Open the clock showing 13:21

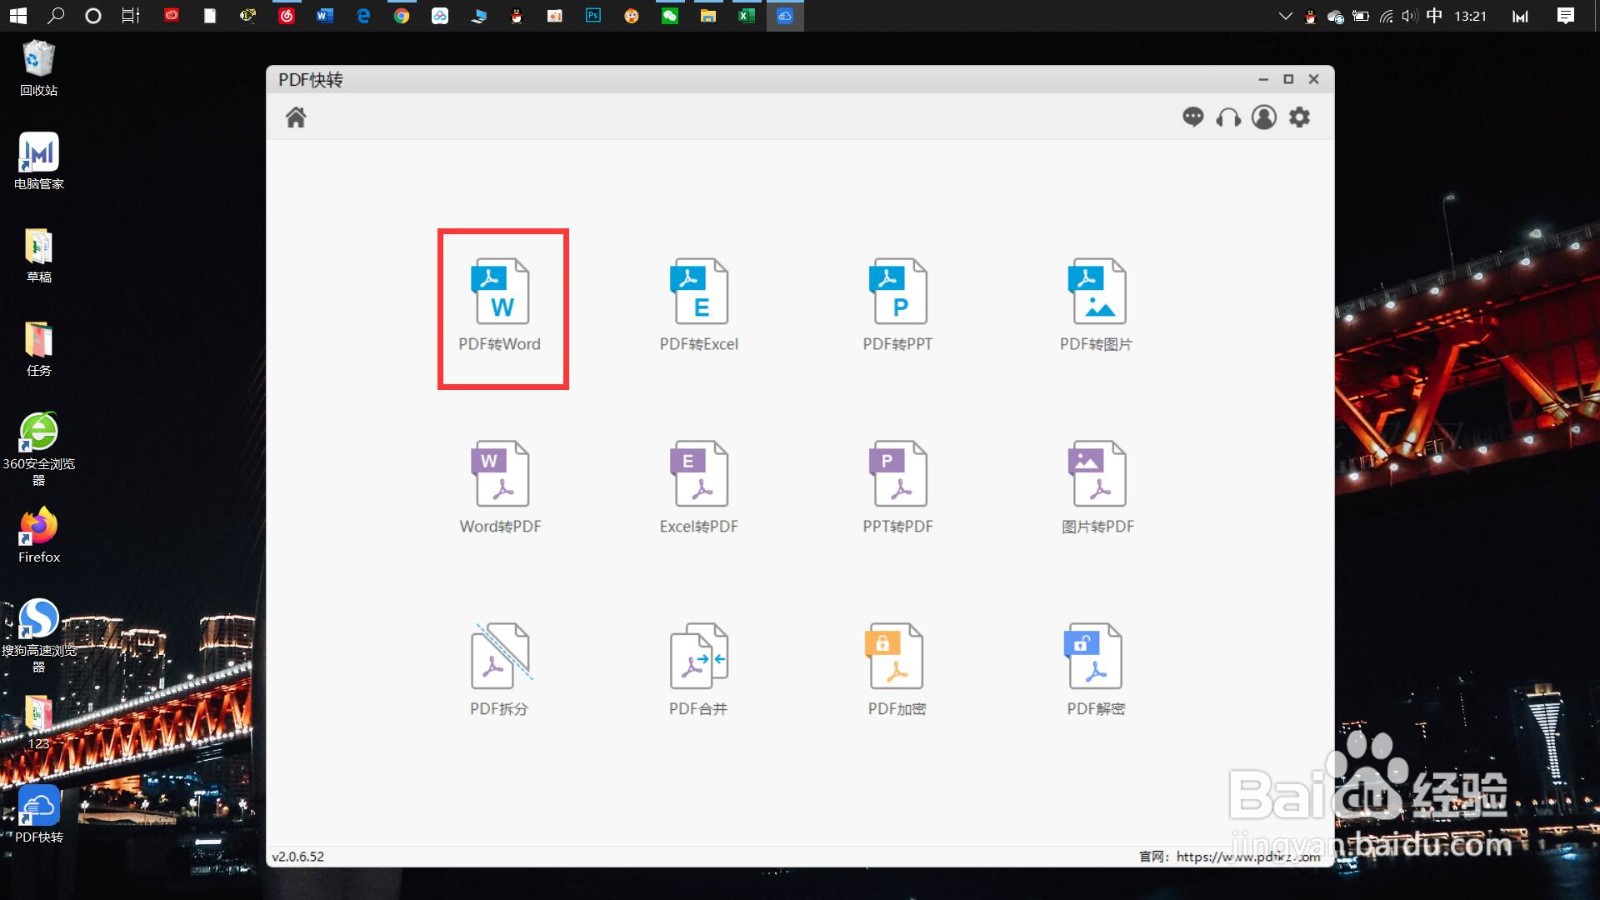click(1470, 16)
